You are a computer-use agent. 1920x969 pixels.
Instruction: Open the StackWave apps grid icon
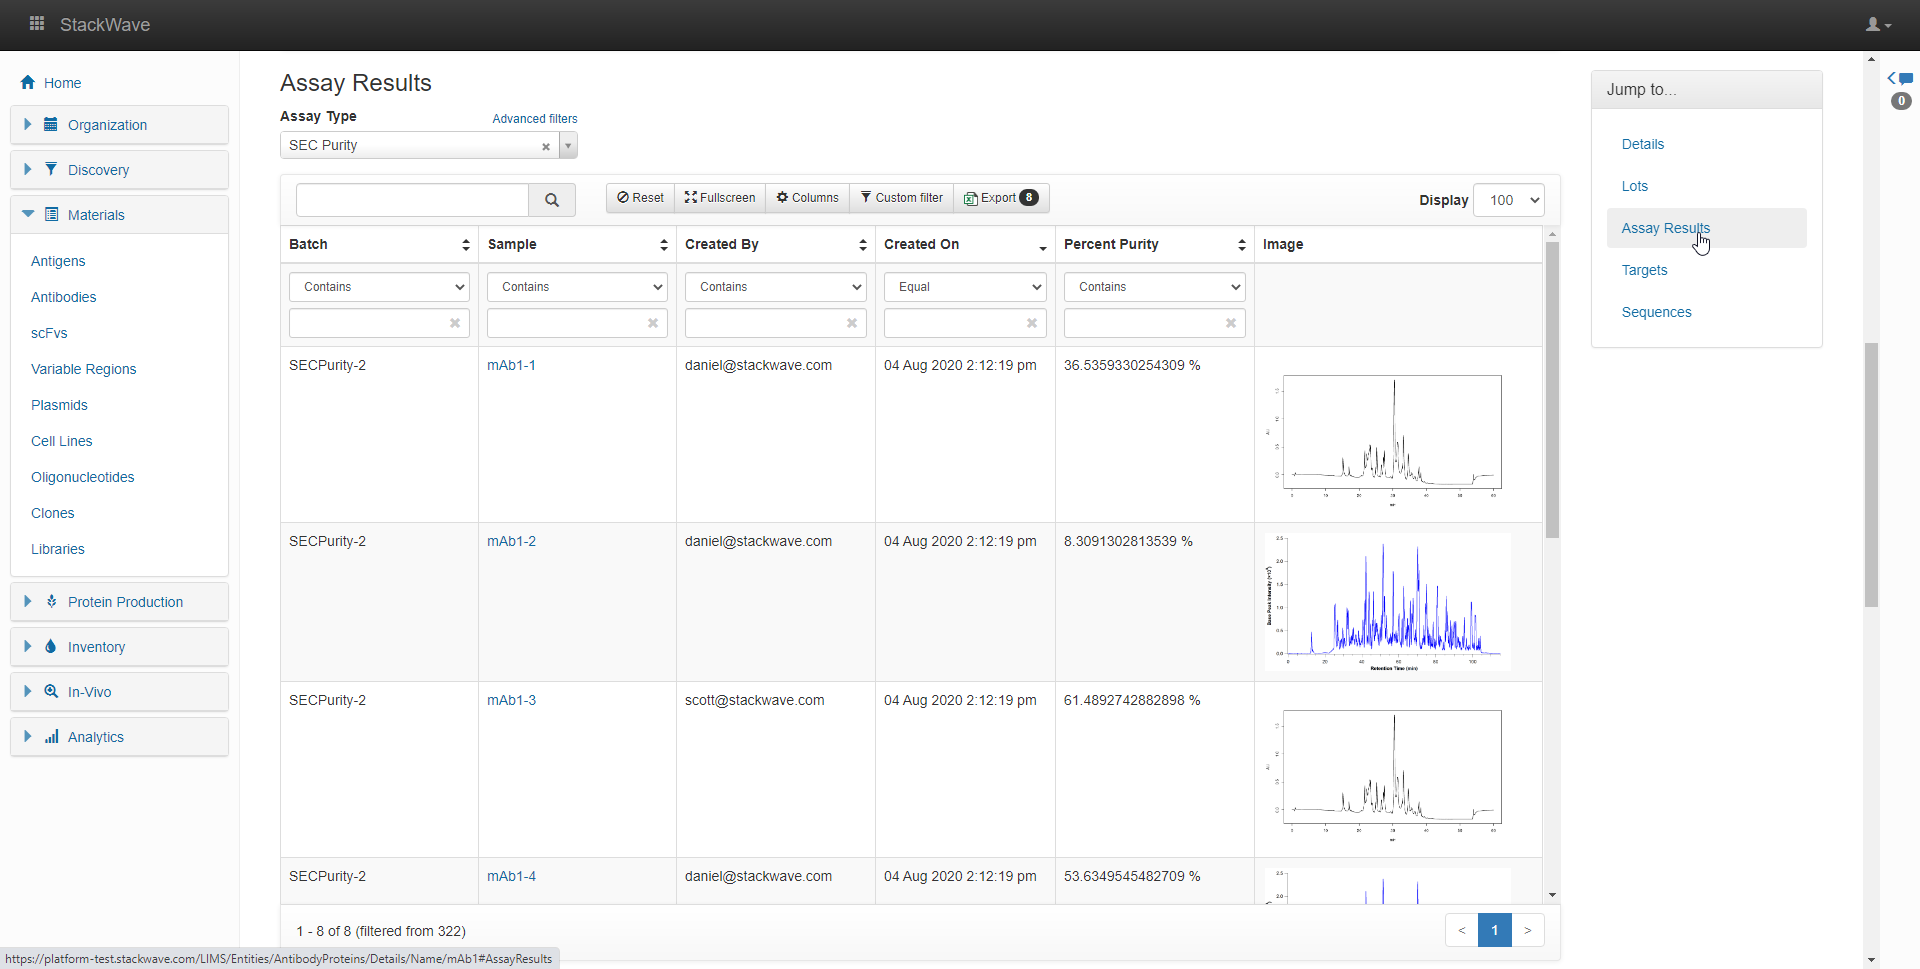click(37, 23)
